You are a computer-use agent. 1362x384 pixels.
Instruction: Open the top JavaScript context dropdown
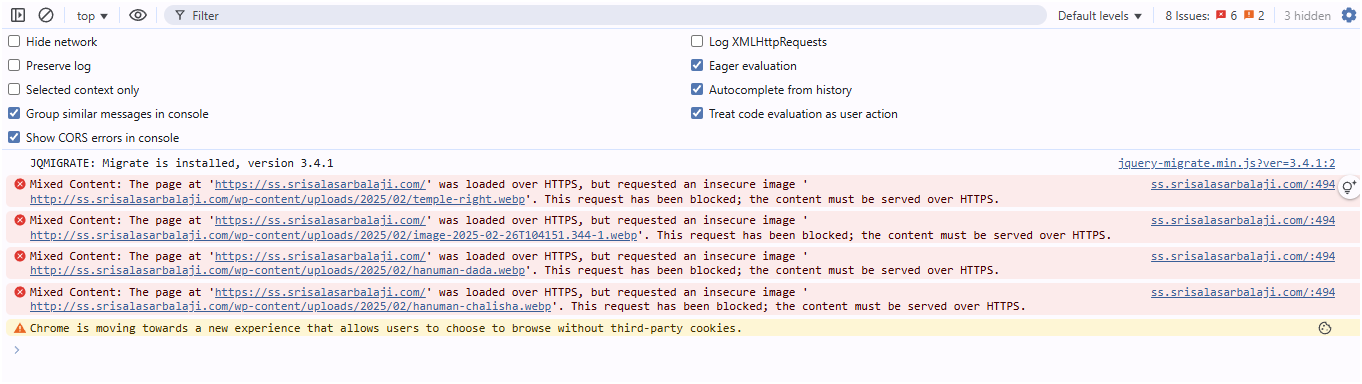point(93,15)
